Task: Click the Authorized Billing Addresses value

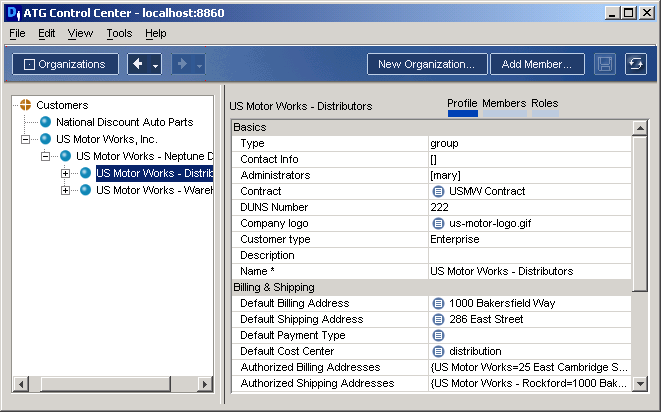Action: (x=530, y=367)
